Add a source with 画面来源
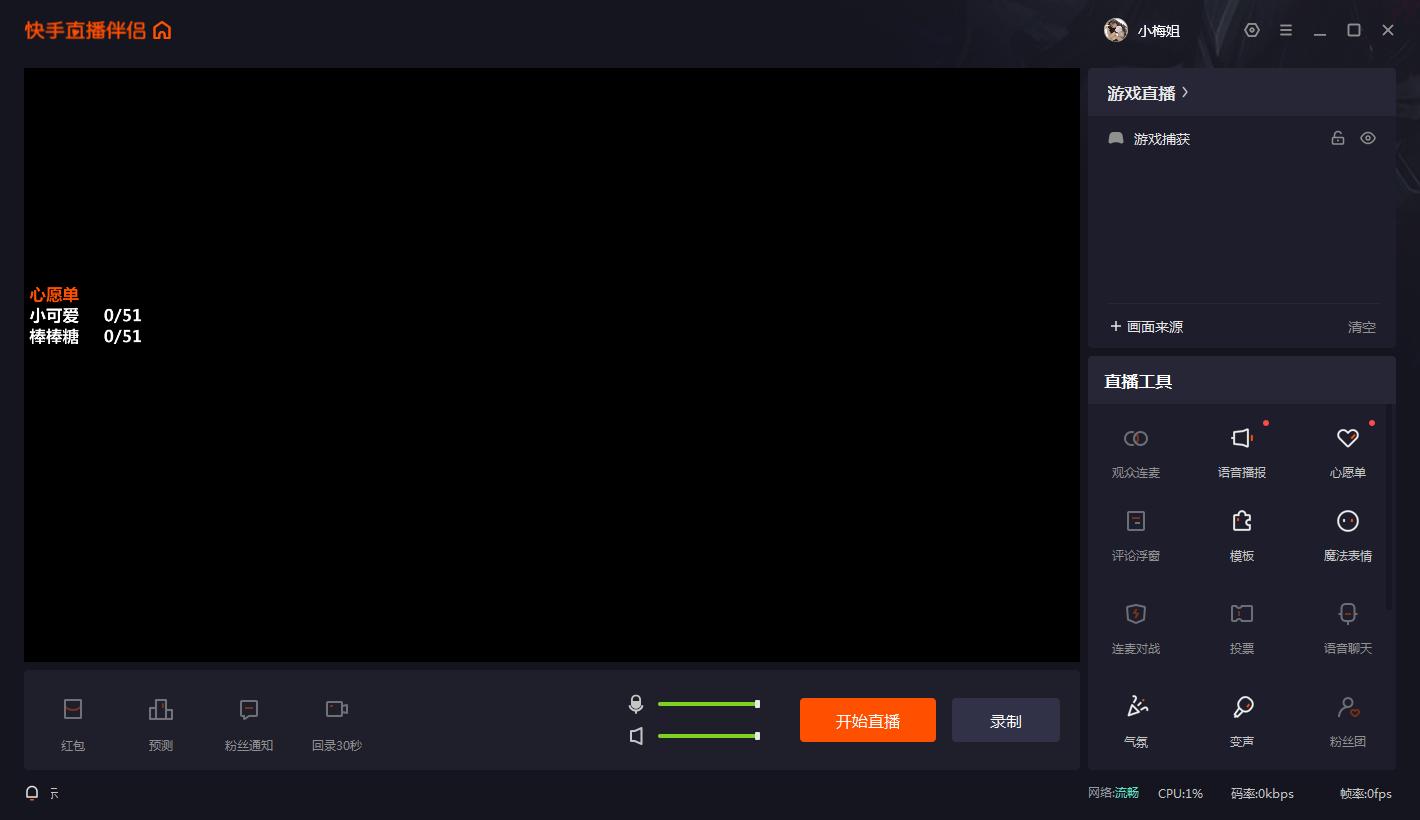 tap(1147, 327)
